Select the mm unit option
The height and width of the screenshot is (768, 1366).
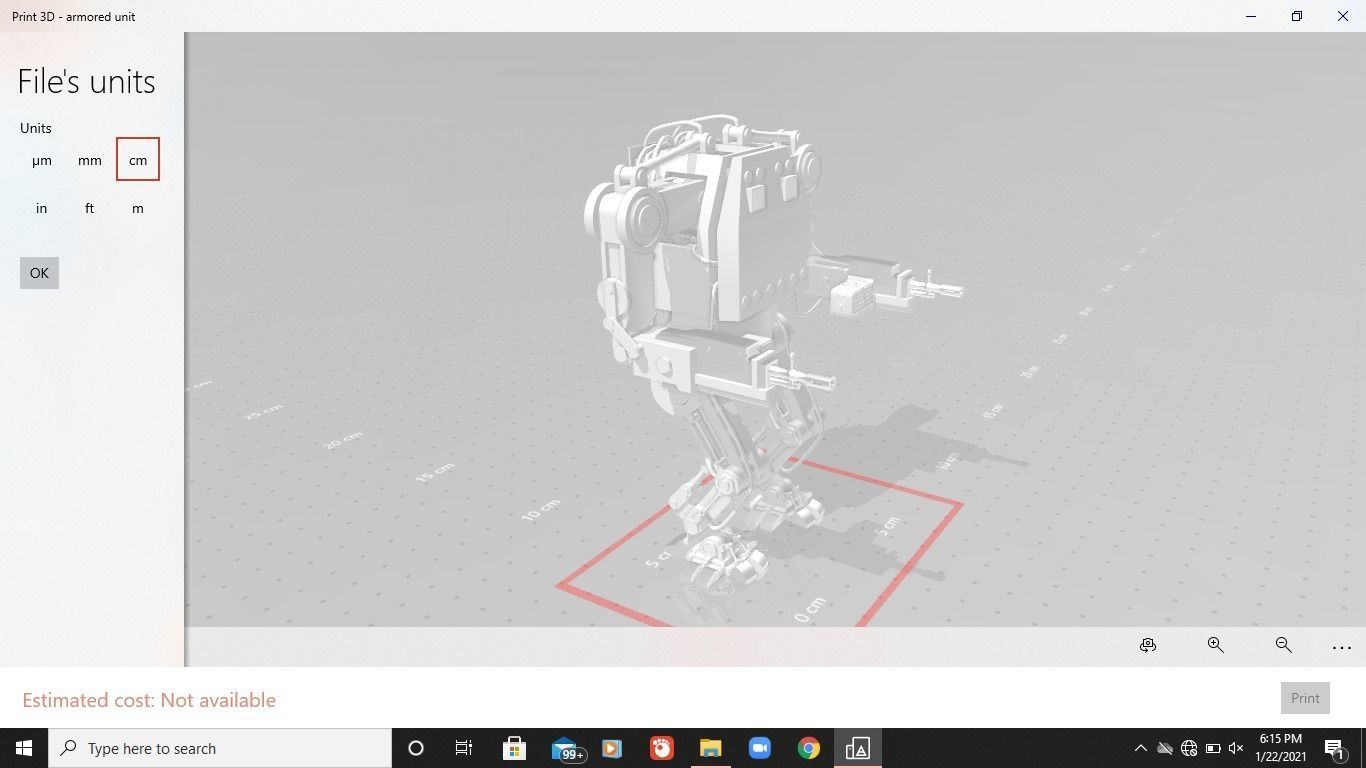tap(90, 160)
